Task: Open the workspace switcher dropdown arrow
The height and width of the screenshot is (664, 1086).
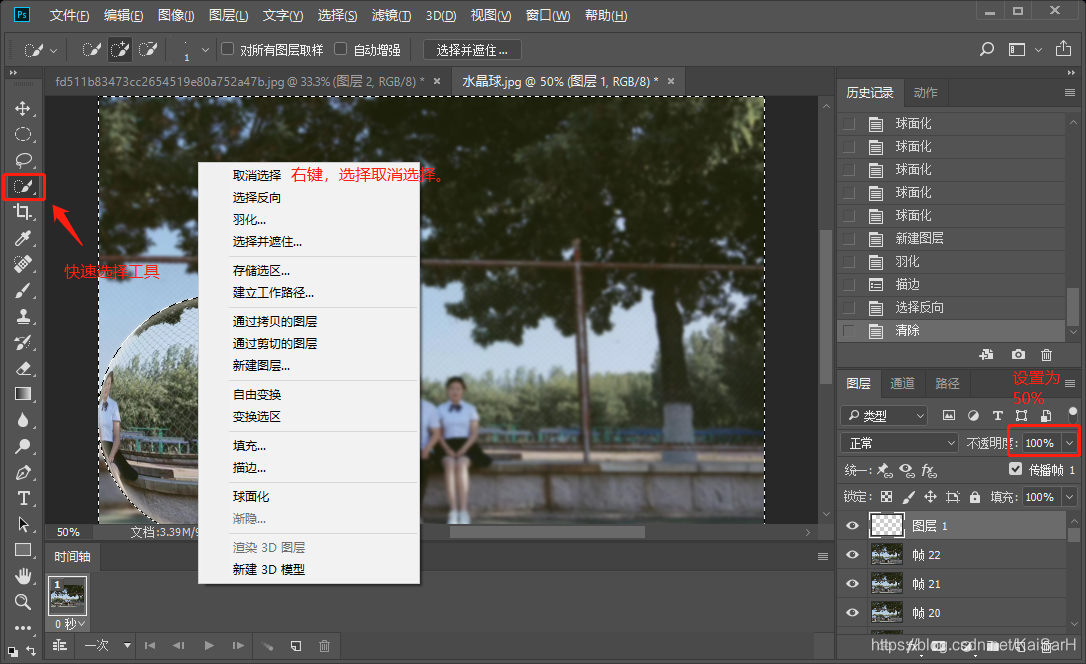Action: point(1038,50)
